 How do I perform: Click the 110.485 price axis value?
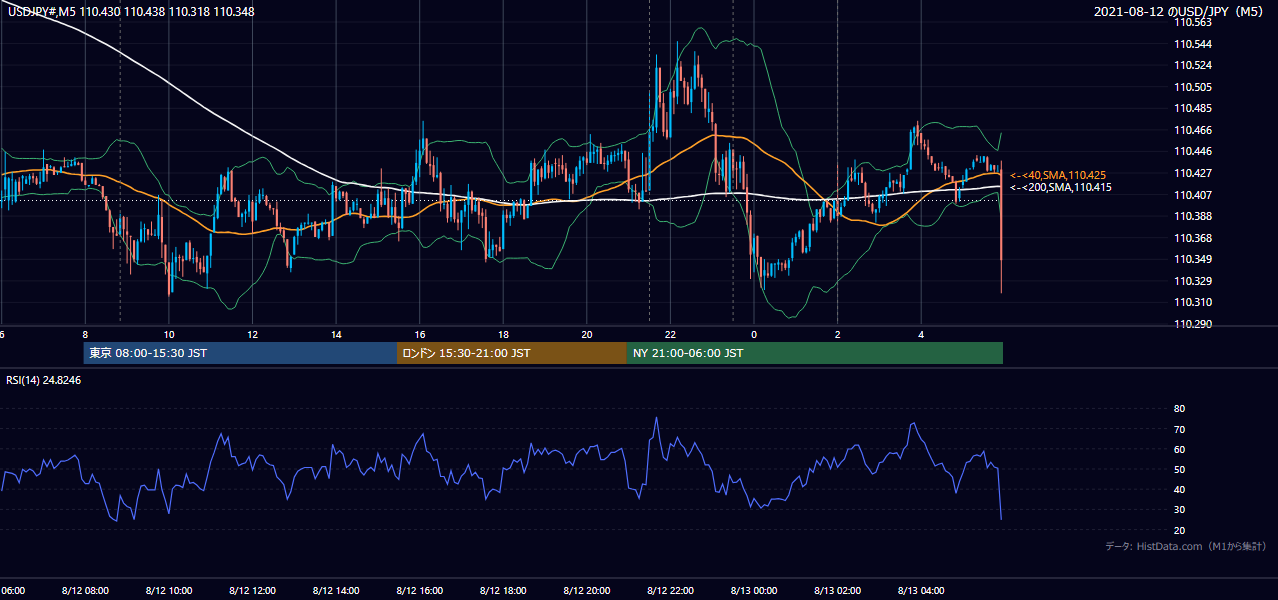pos(1192,109)
